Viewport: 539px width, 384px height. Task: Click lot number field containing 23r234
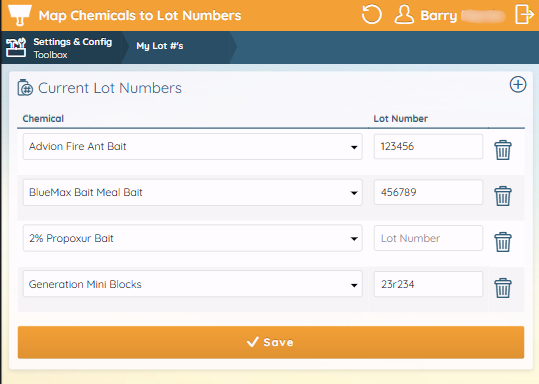(x=428, y=284)
